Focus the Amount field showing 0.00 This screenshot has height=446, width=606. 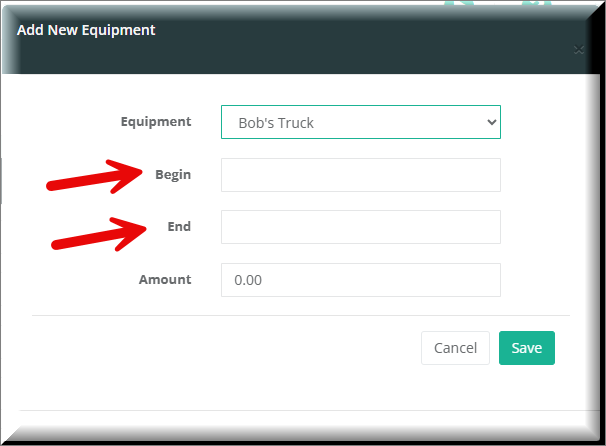point(361,280)
